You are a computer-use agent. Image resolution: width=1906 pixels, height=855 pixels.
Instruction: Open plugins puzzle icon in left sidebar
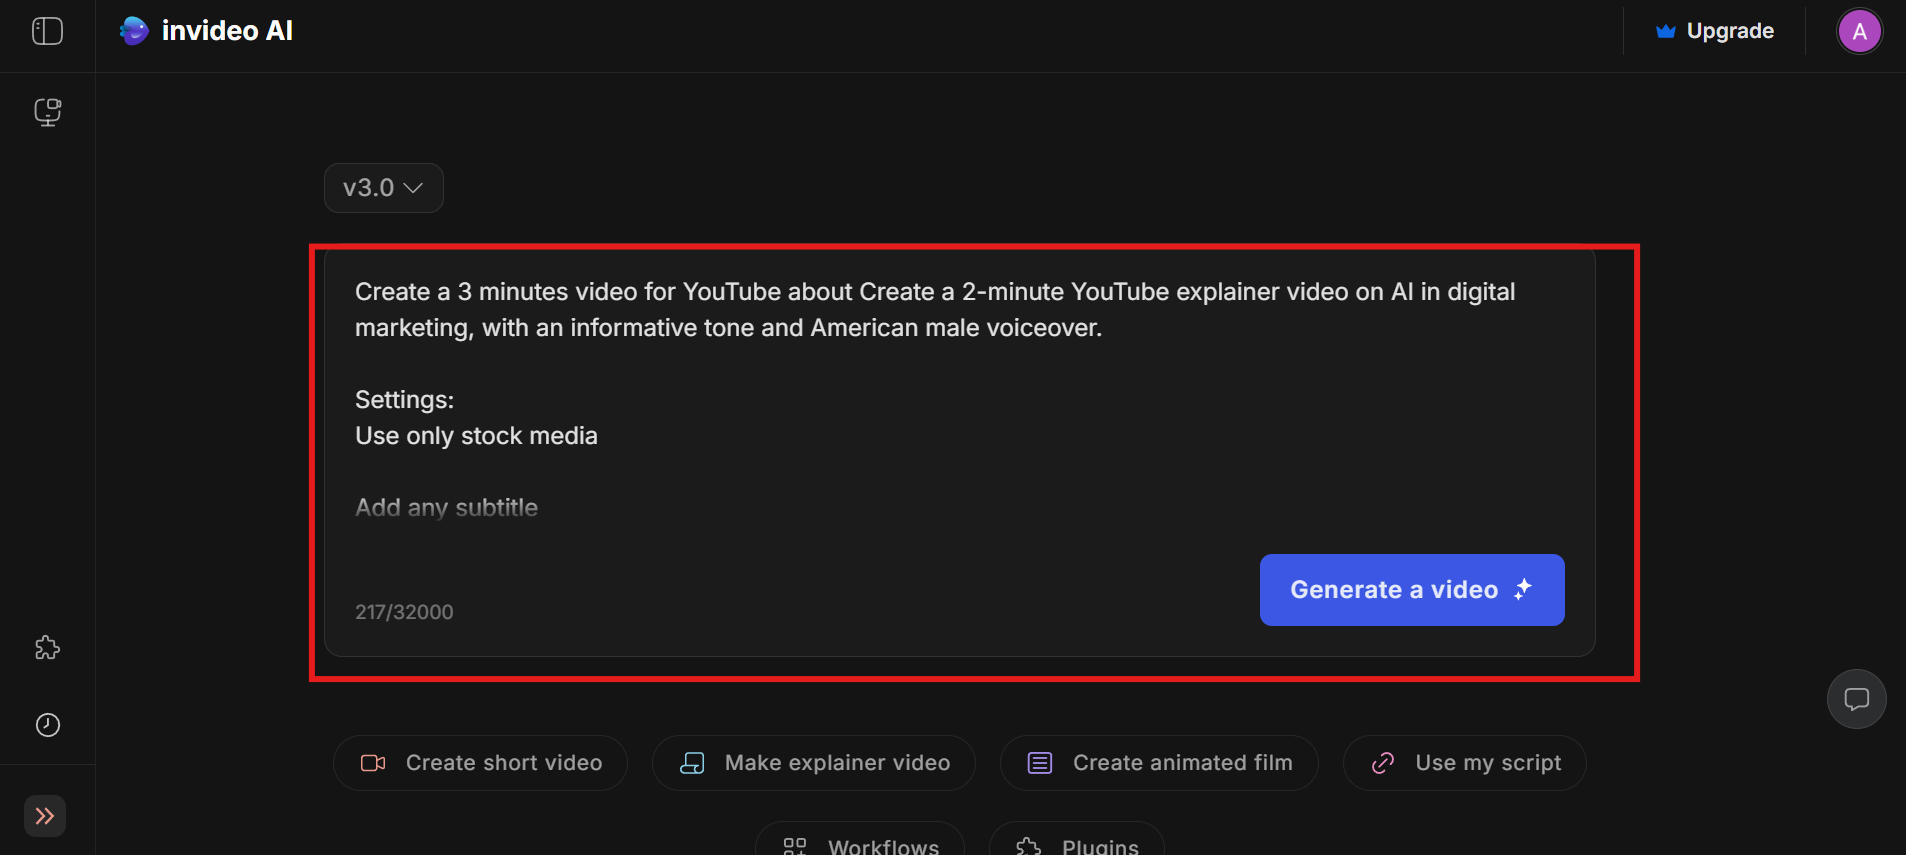tap(47, 648)
